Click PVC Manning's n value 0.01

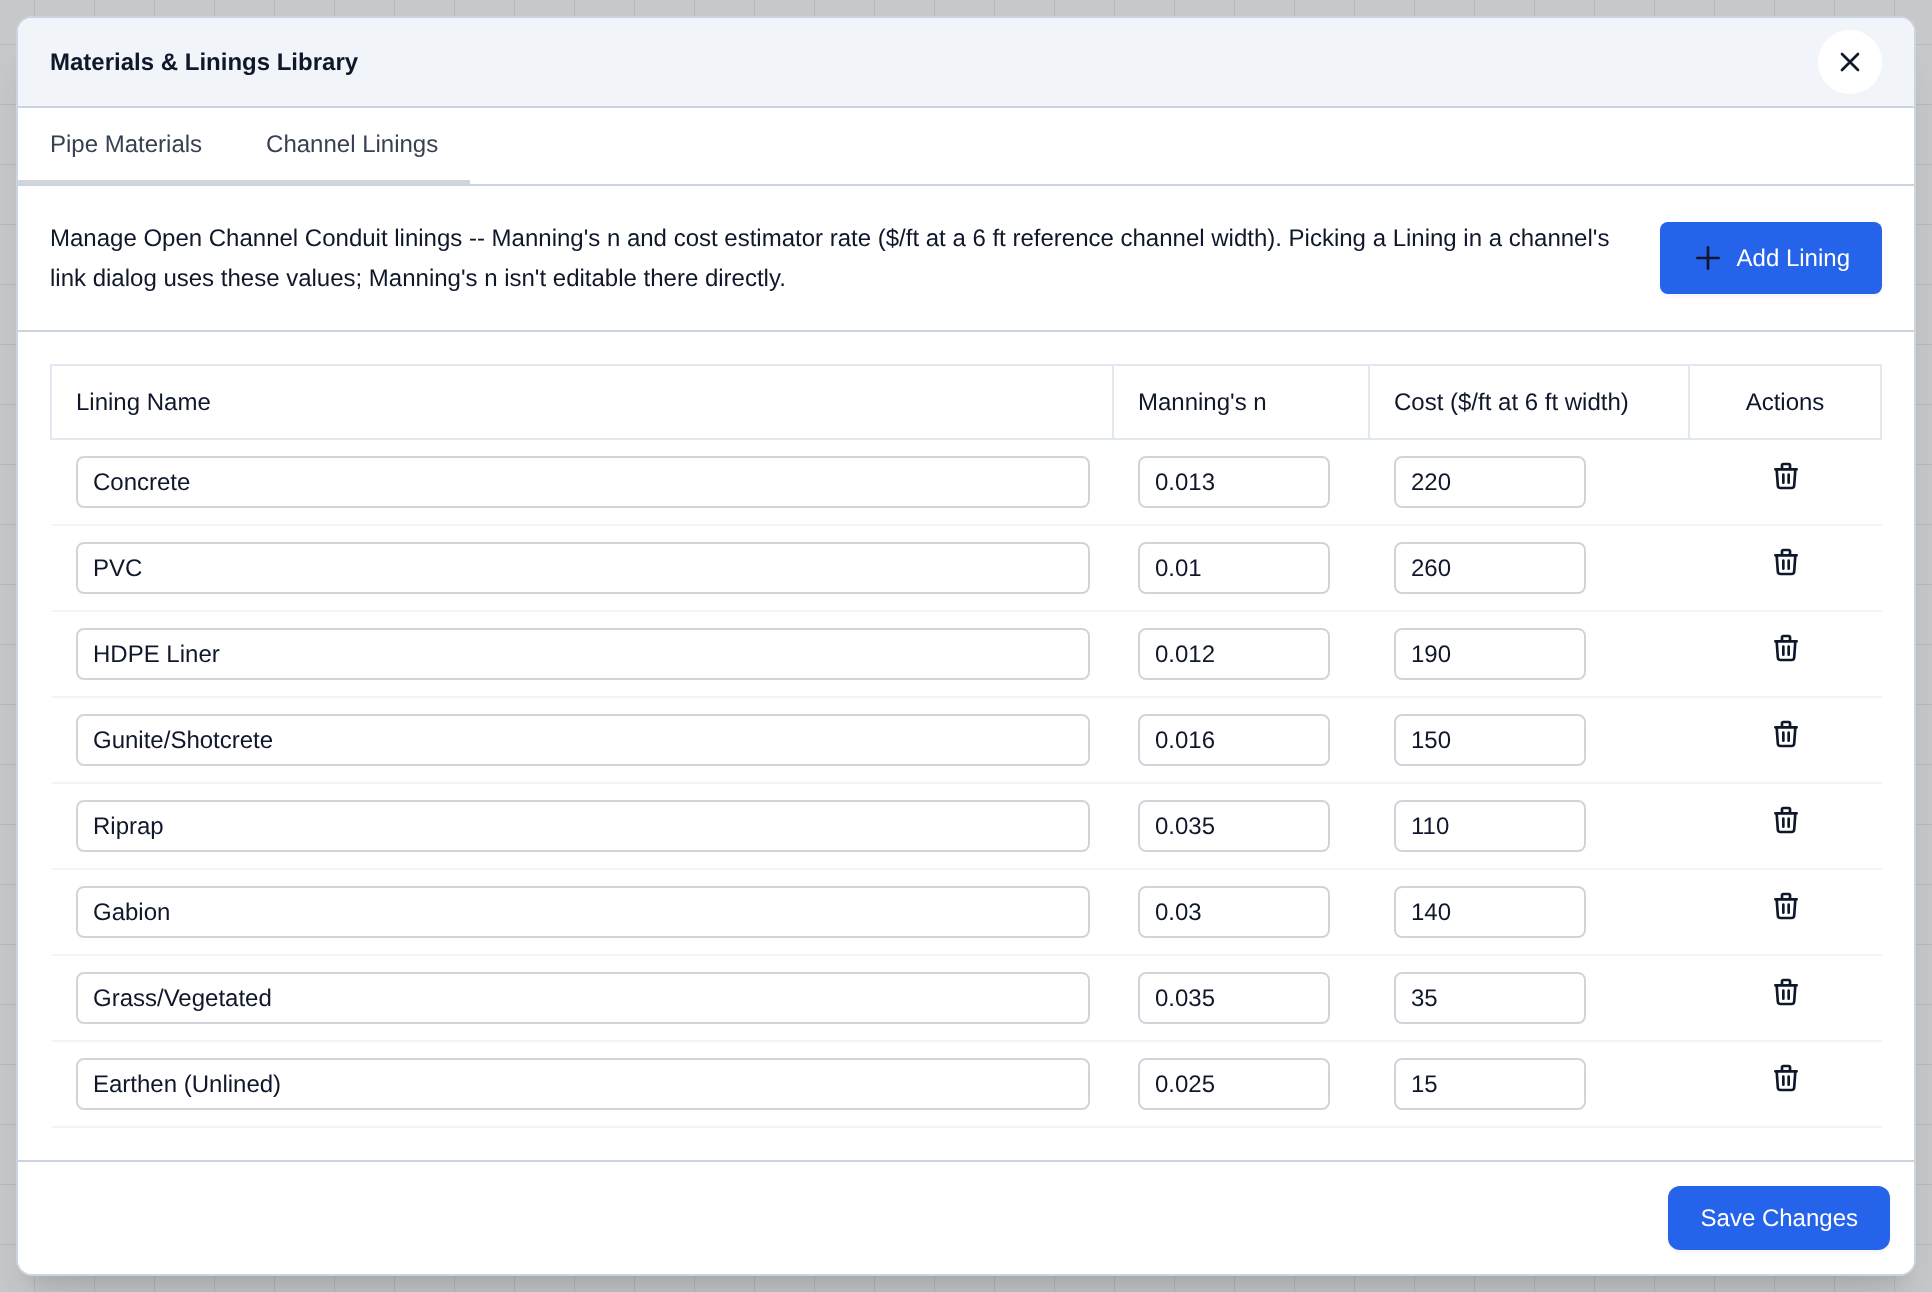pos(1233,568)
